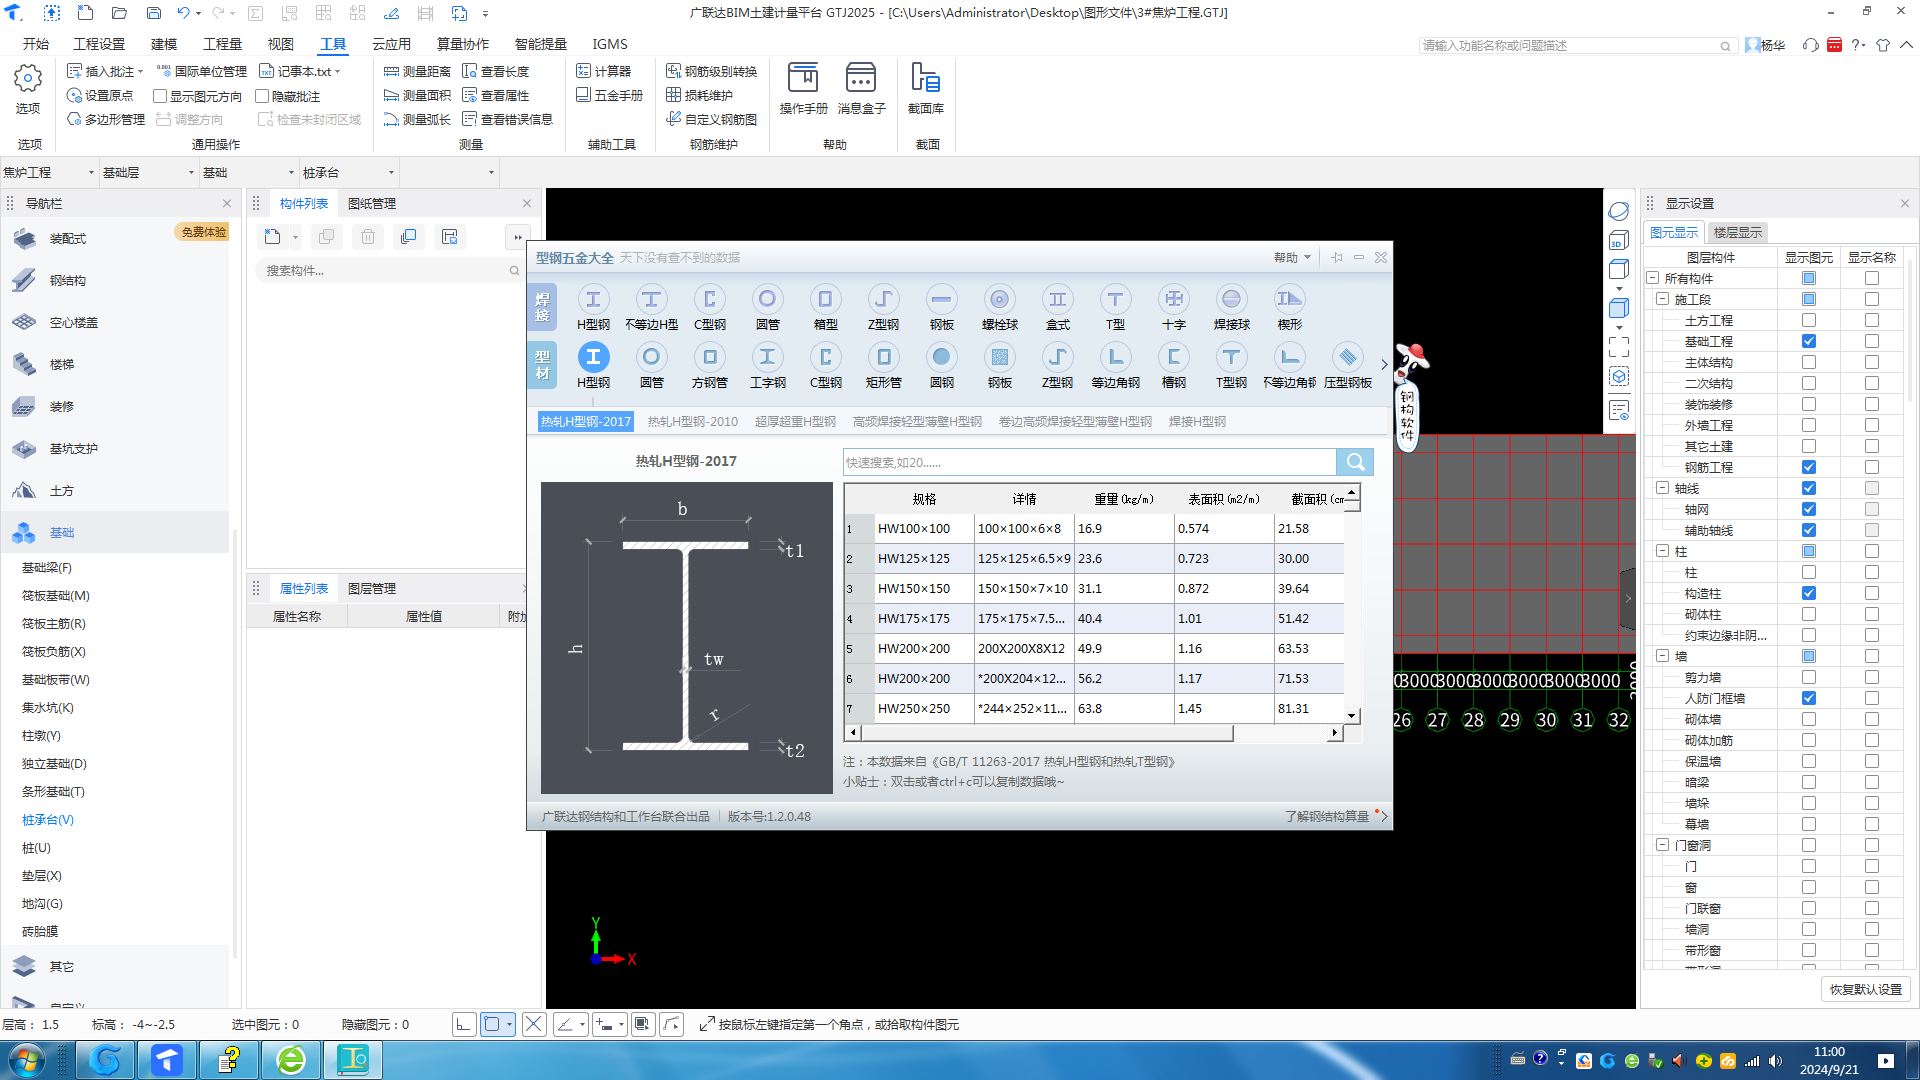The image size is (1920, 1080).
Task: Switch to 楼层显示 tab
Action: (x=1738, y=232)
